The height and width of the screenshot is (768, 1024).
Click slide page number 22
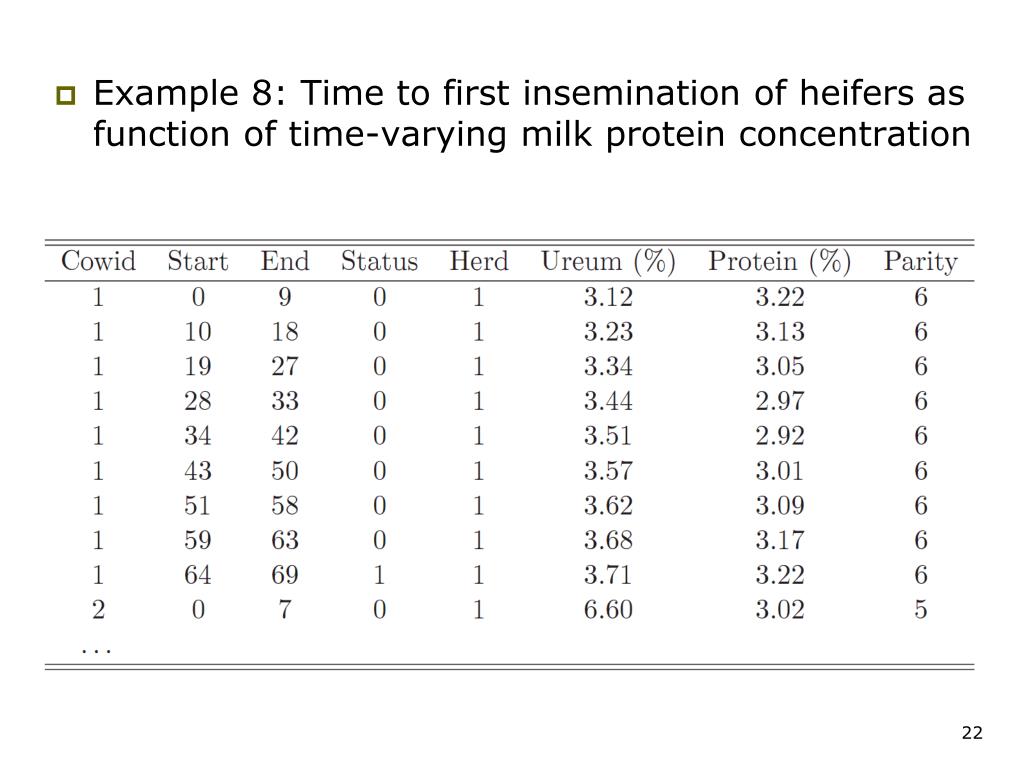(x=972, y=733)
